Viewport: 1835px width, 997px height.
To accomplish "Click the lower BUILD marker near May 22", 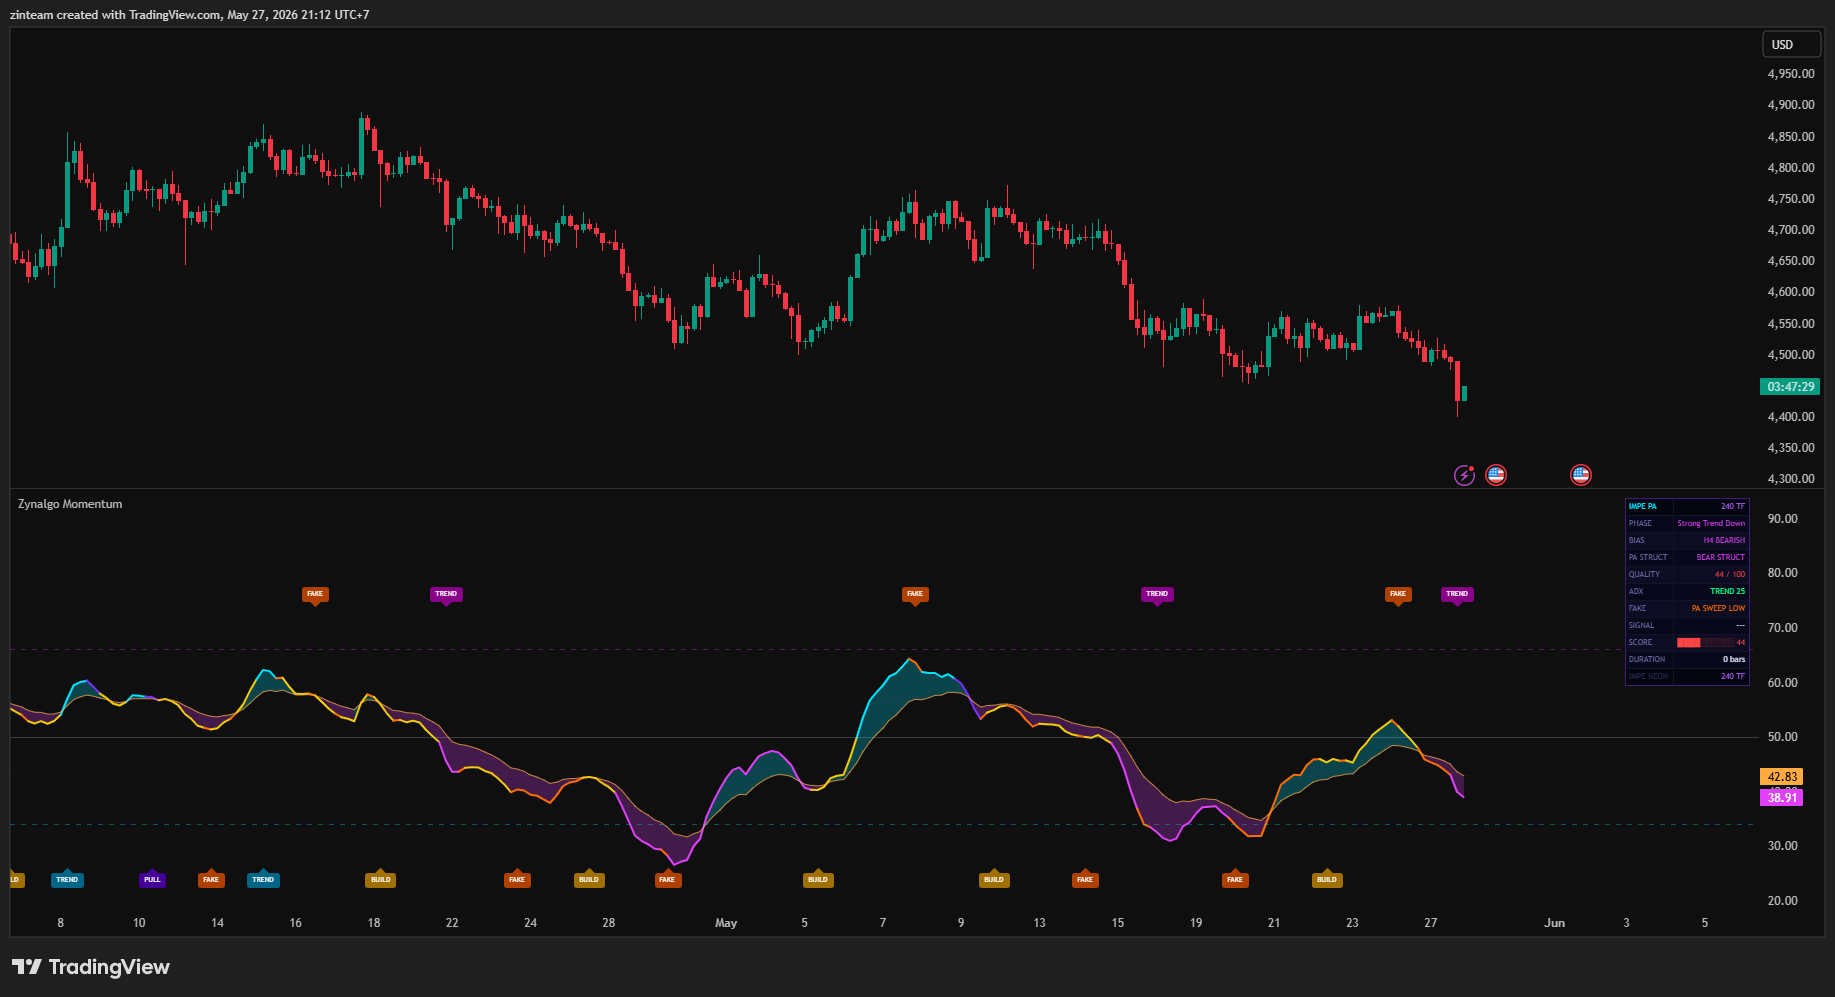I will [1327, 879].
